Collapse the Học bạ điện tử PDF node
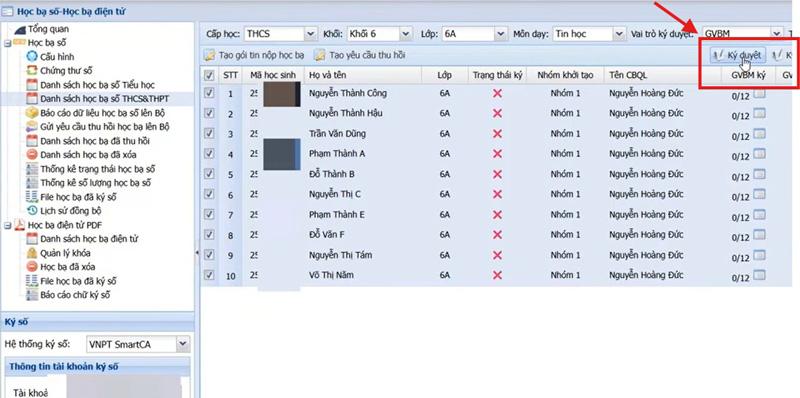The height and width of the screenshot is (398, 800). click(x=8, y=225)
